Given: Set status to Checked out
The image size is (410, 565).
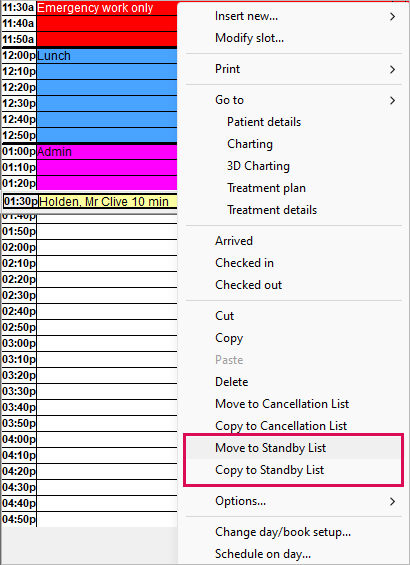Looking at the screenshot, I should pos(248,285).
